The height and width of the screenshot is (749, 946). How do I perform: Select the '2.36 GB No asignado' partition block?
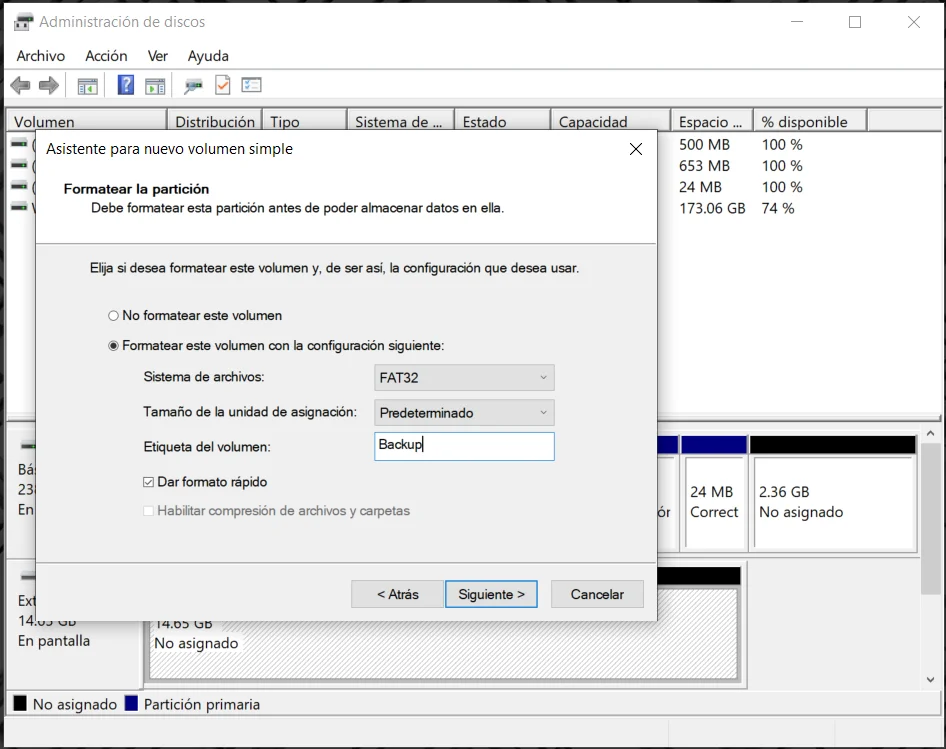tap(833, 503)
